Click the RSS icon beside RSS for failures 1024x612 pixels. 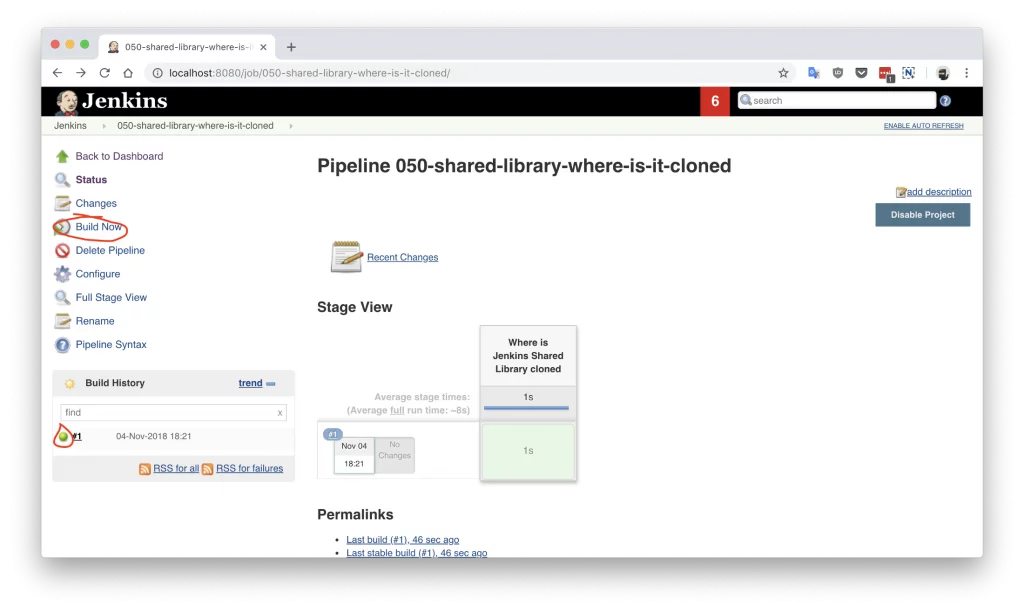(208, 469)
